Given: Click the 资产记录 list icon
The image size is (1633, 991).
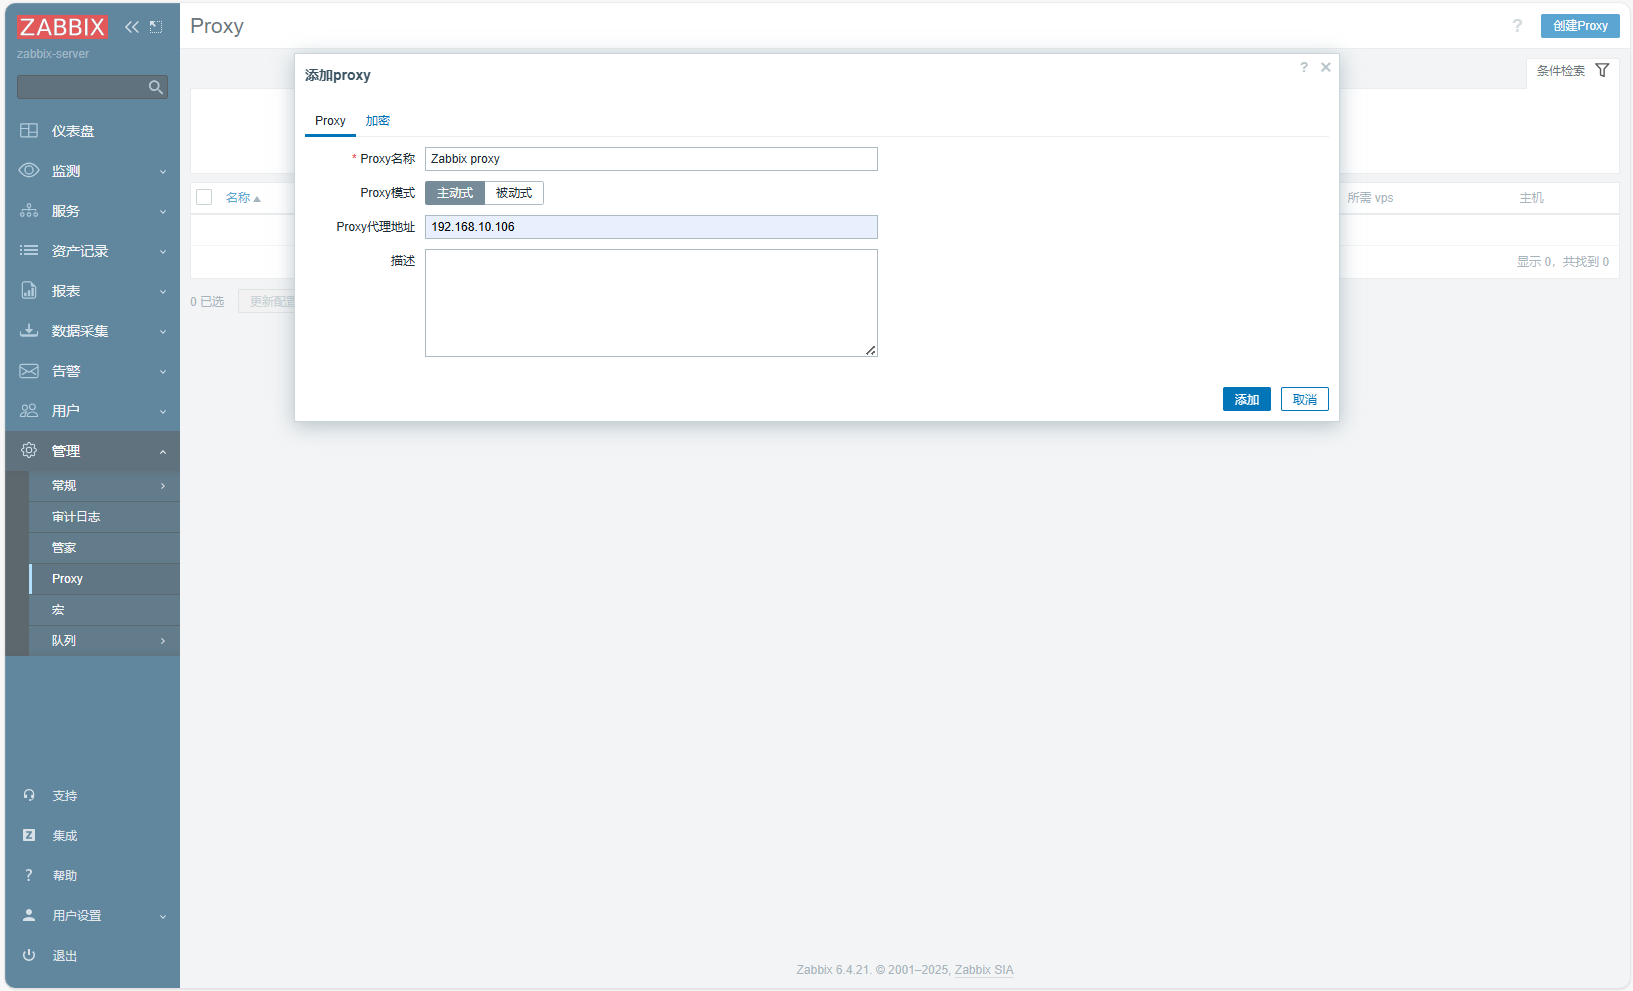Looking at the screenshot, I should coord(29,251).
